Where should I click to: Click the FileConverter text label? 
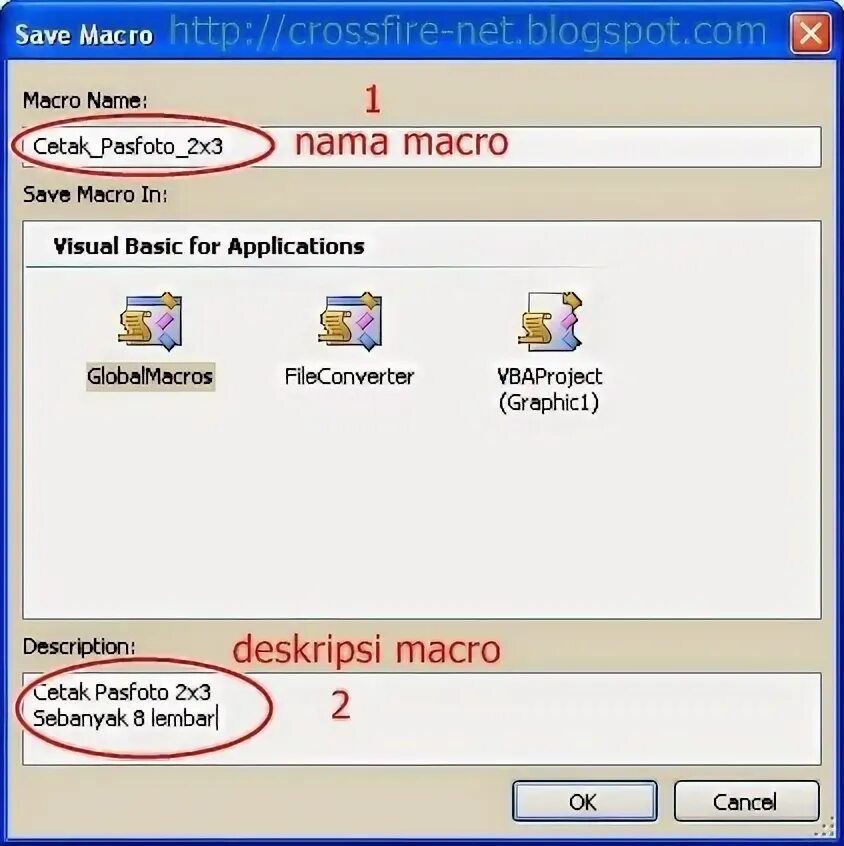tap(349, 377)
